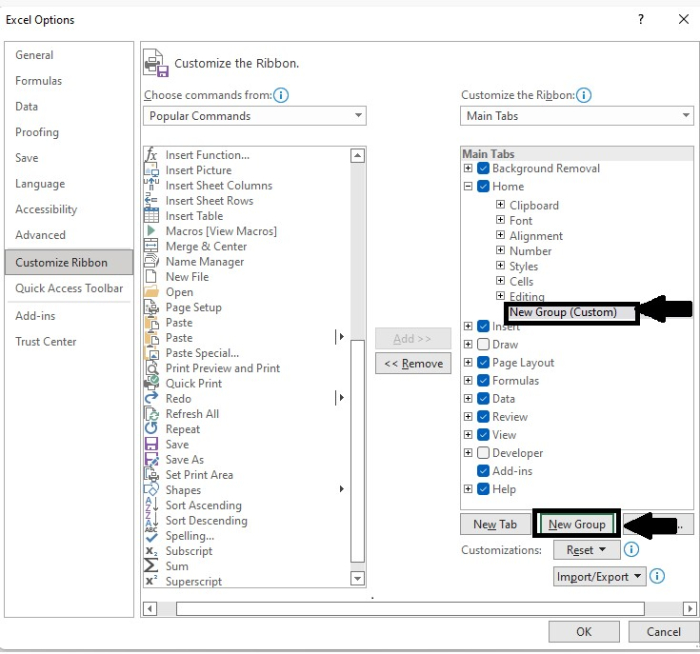
Task: Click the New Tab button
Action: [x=495, y=524]
